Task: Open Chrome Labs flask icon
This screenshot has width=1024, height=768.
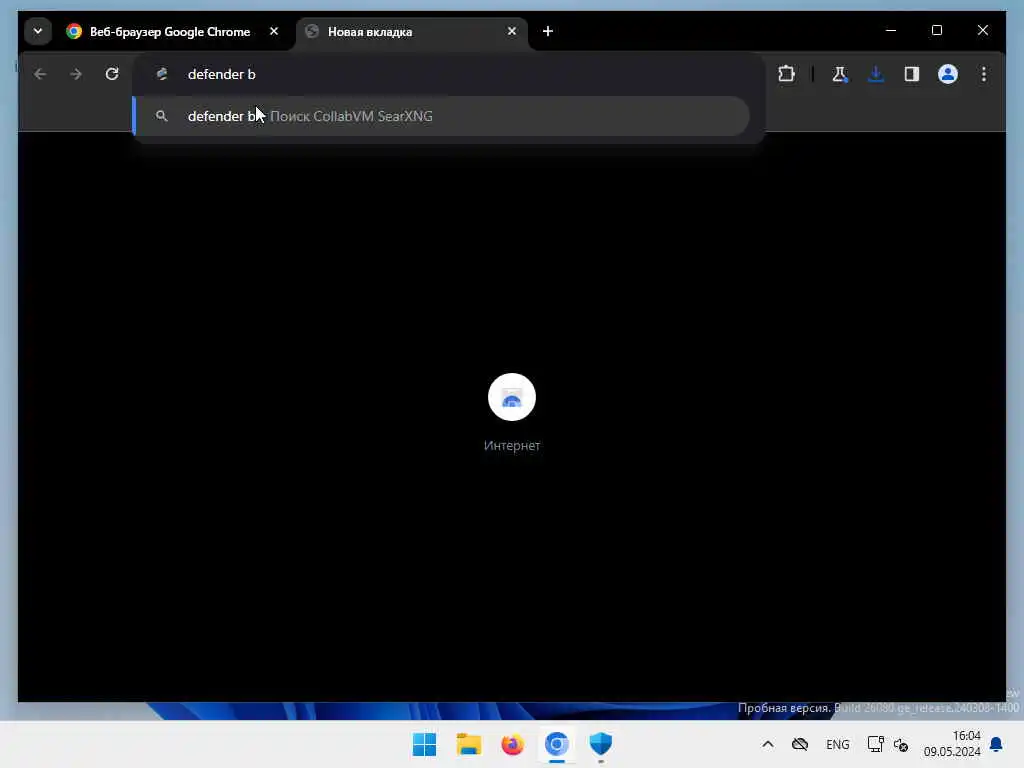Action: point(840,74)
